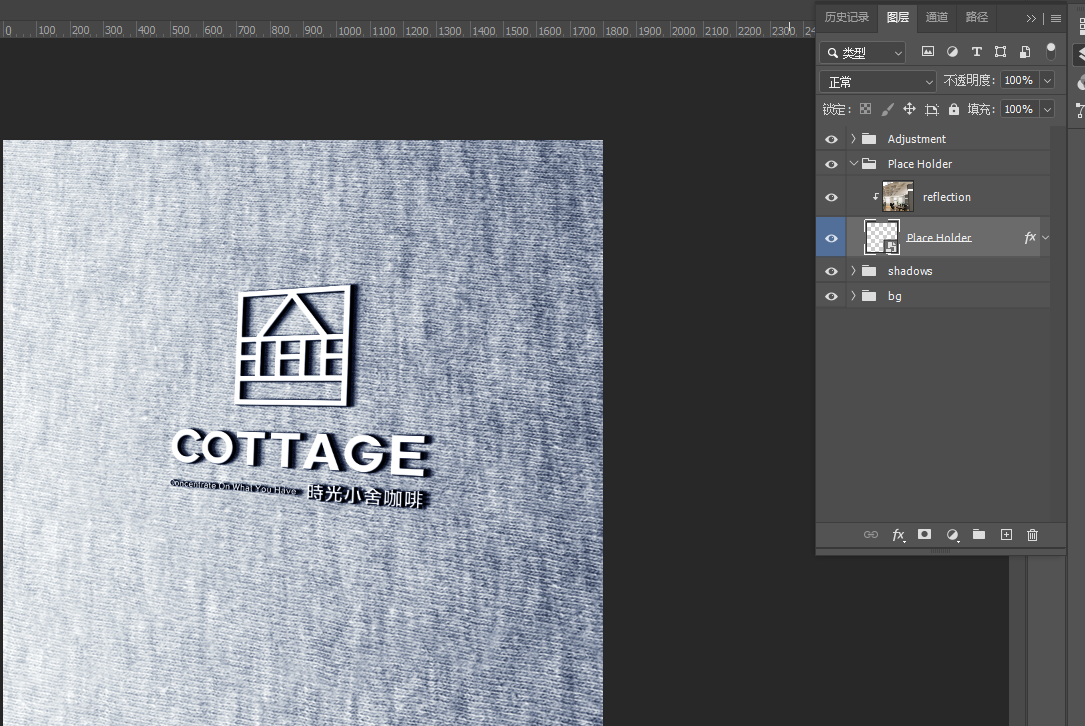Viewport: 1085px width, 726px height.
Task: Click the 不透明度 100% value field
Action: 1019,80
